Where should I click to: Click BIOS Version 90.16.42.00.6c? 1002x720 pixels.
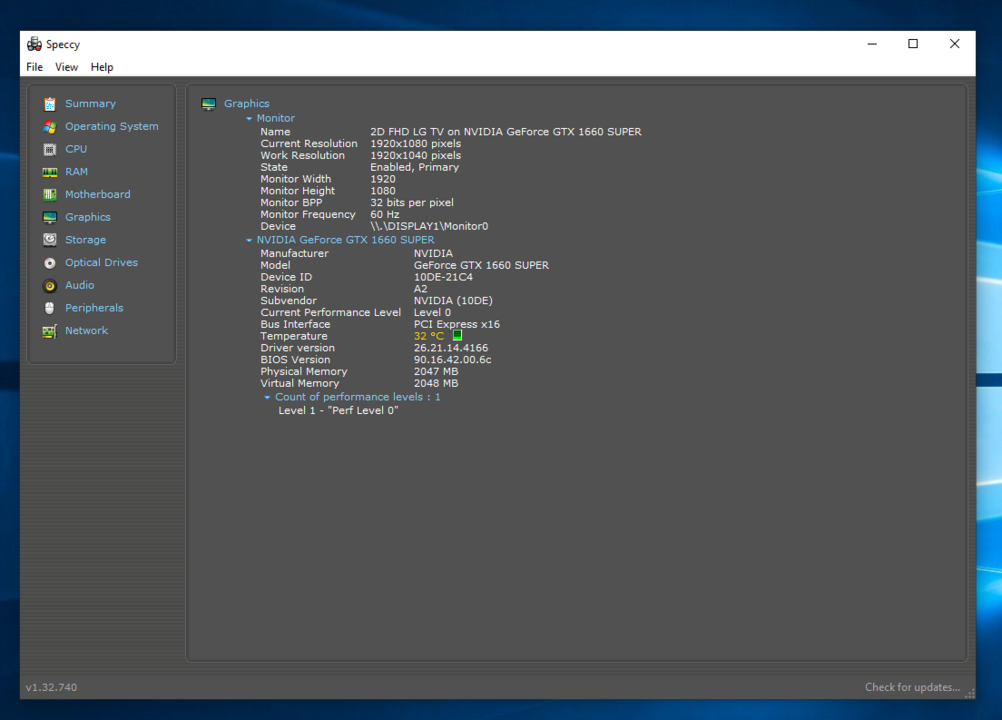[x=452, y=360]
